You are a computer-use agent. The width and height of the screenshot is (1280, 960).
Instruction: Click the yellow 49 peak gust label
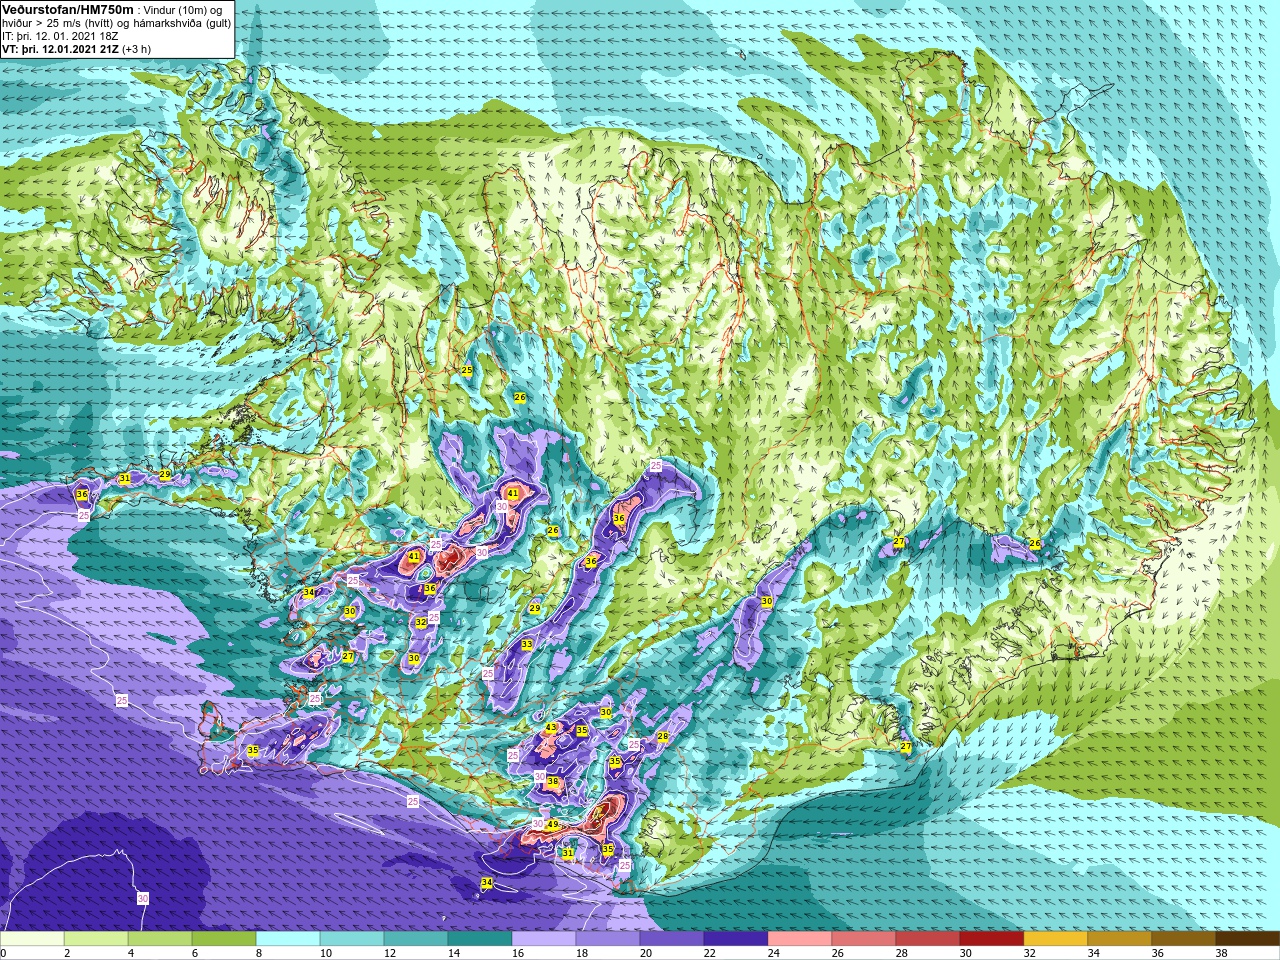[x=553, y=825]
